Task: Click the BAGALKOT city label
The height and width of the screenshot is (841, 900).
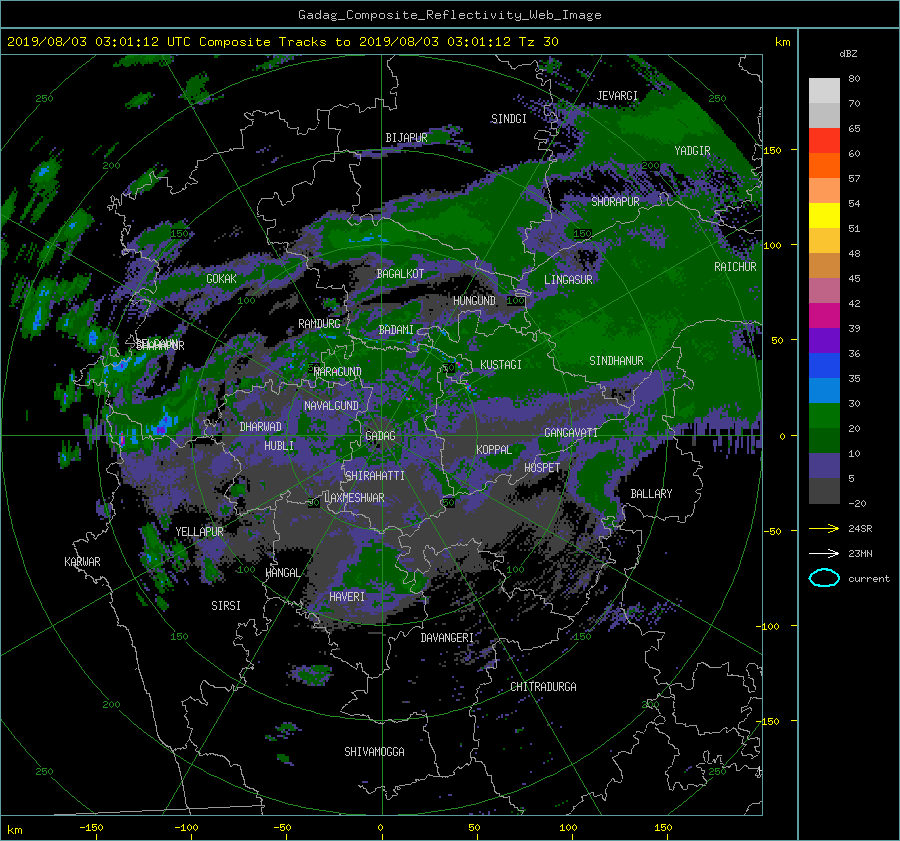Action: pos(400,274)
